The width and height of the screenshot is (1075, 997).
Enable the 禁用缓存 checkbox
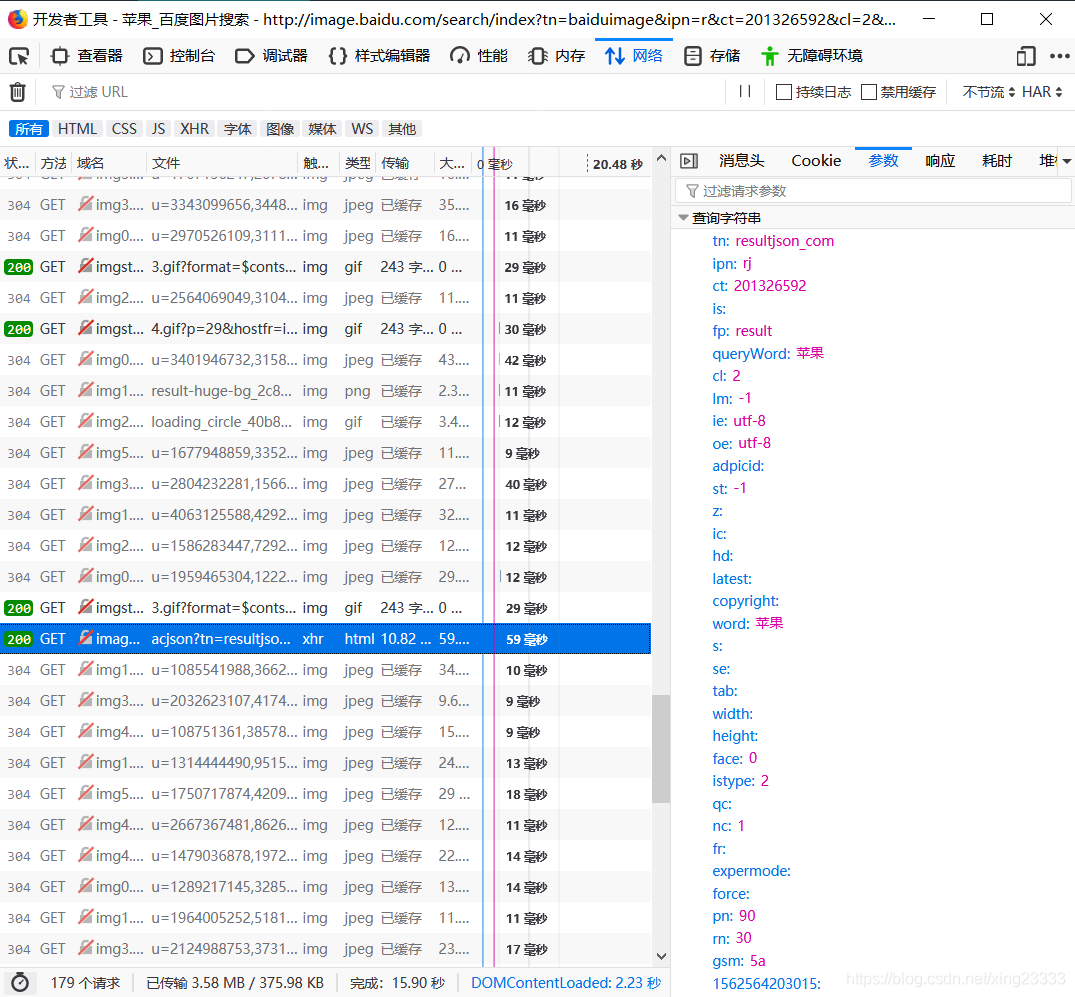[x=869, y=92]
